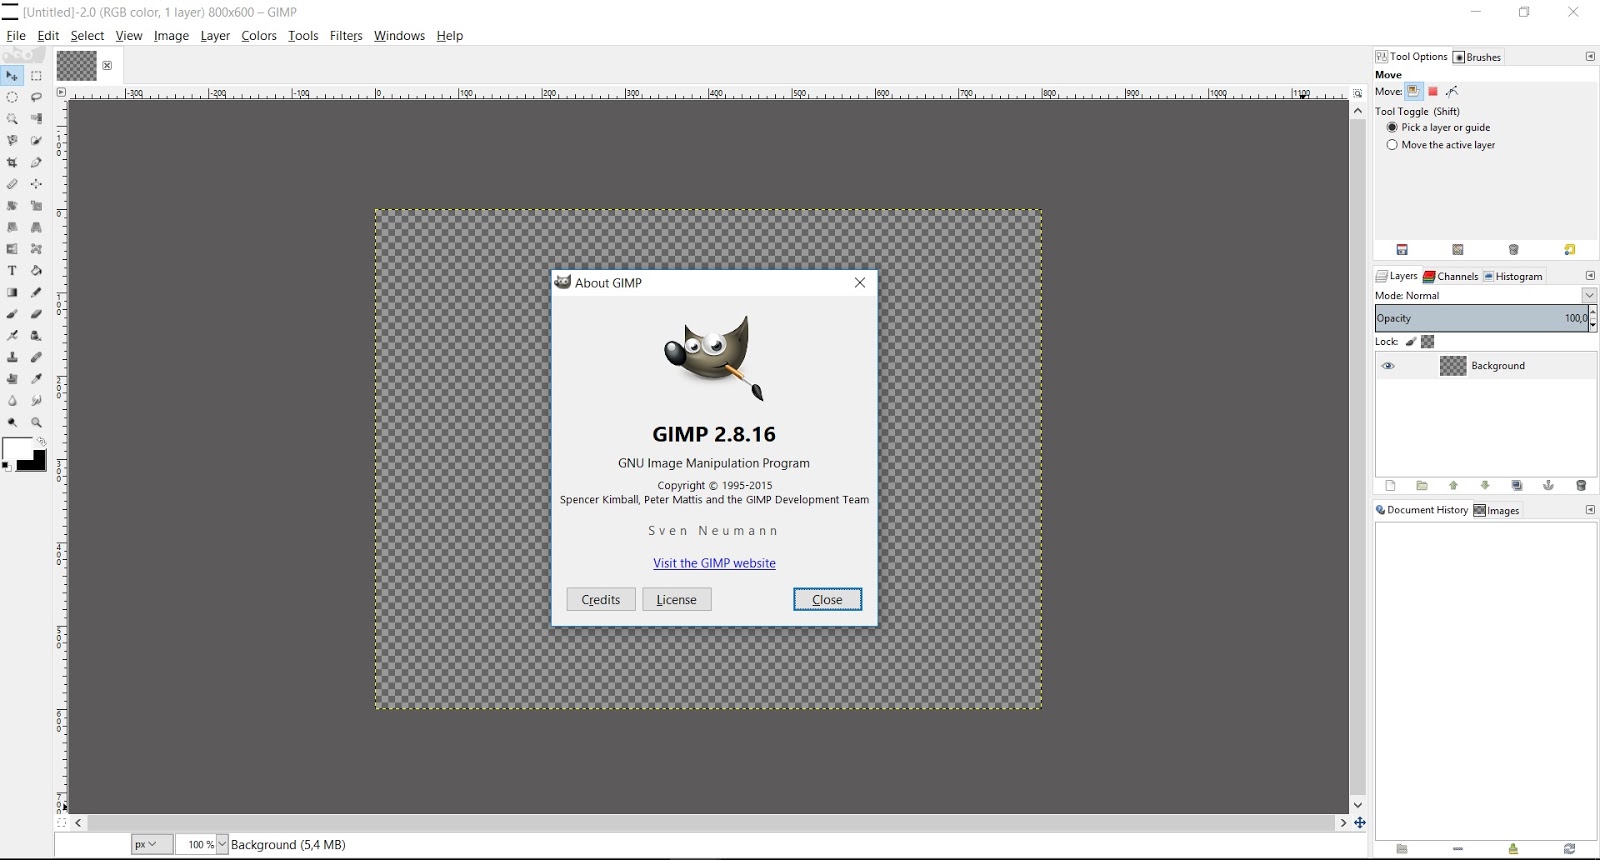Toggle lock pixels on the layer

click(1411, 342)
